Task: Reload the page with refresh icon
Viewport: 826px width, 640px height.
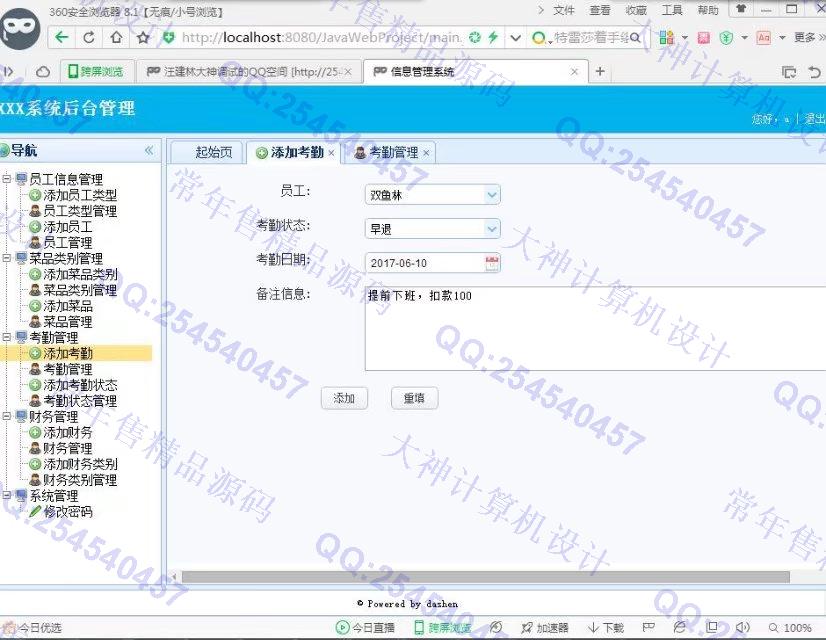Action: pos(89,37)
